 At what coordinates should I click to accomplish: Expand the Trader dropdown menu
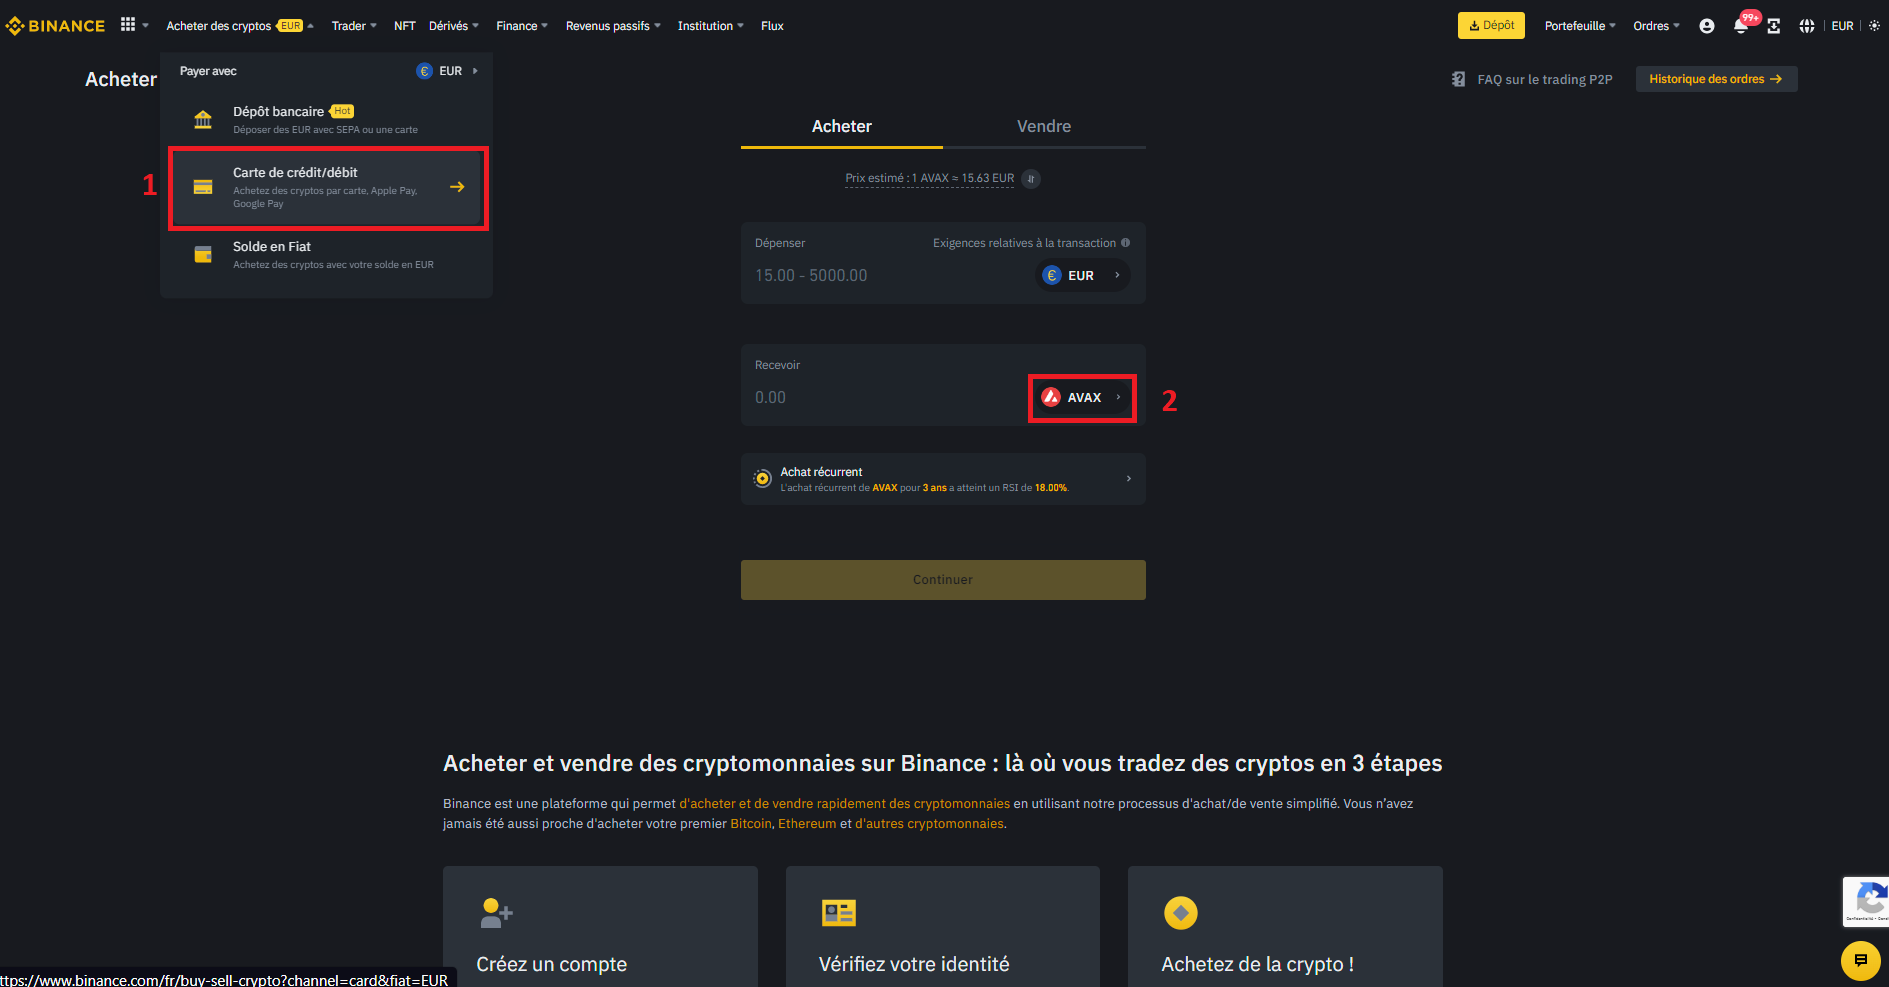[x=354, y=26]
